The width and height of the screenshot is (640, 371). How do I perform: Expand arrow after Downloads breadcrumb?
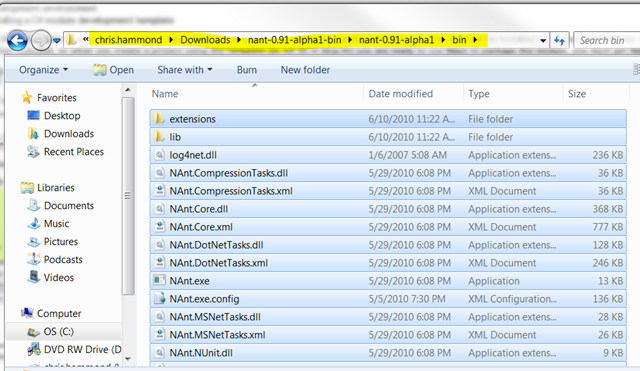tap(239, 40)
